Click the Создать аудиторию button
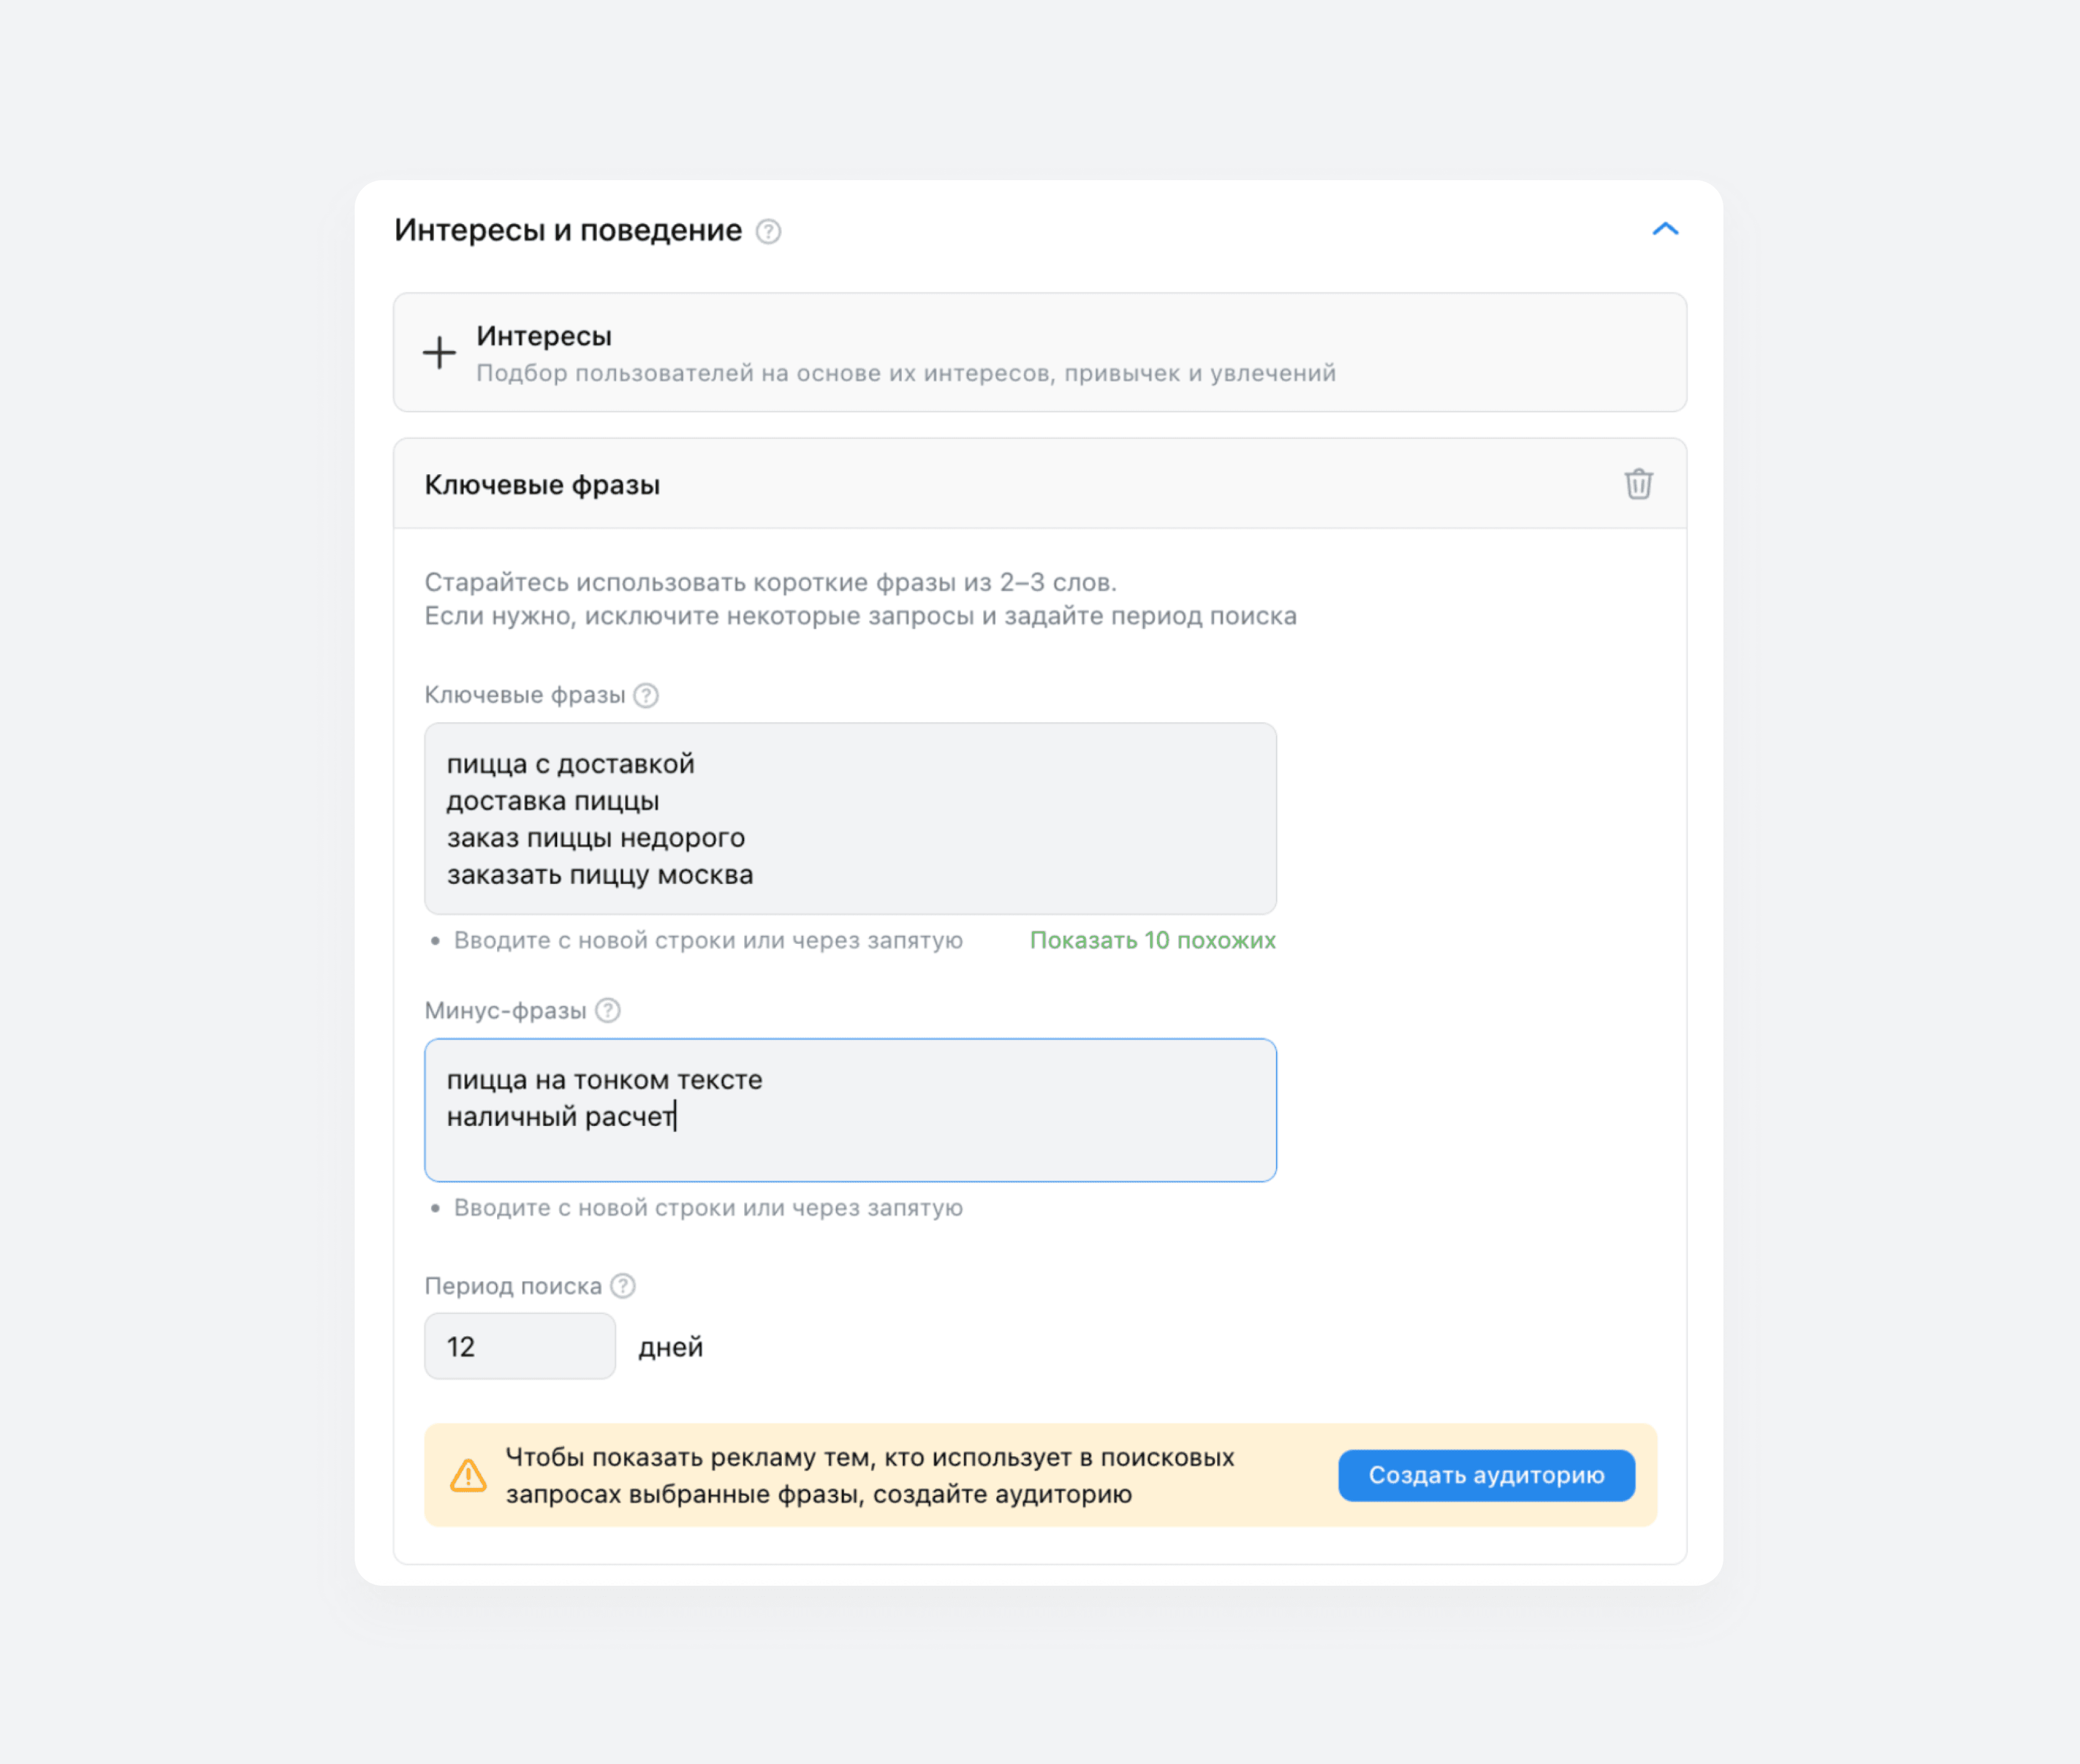This screenshot has width=2080, height=1764. point(1486,1475)
